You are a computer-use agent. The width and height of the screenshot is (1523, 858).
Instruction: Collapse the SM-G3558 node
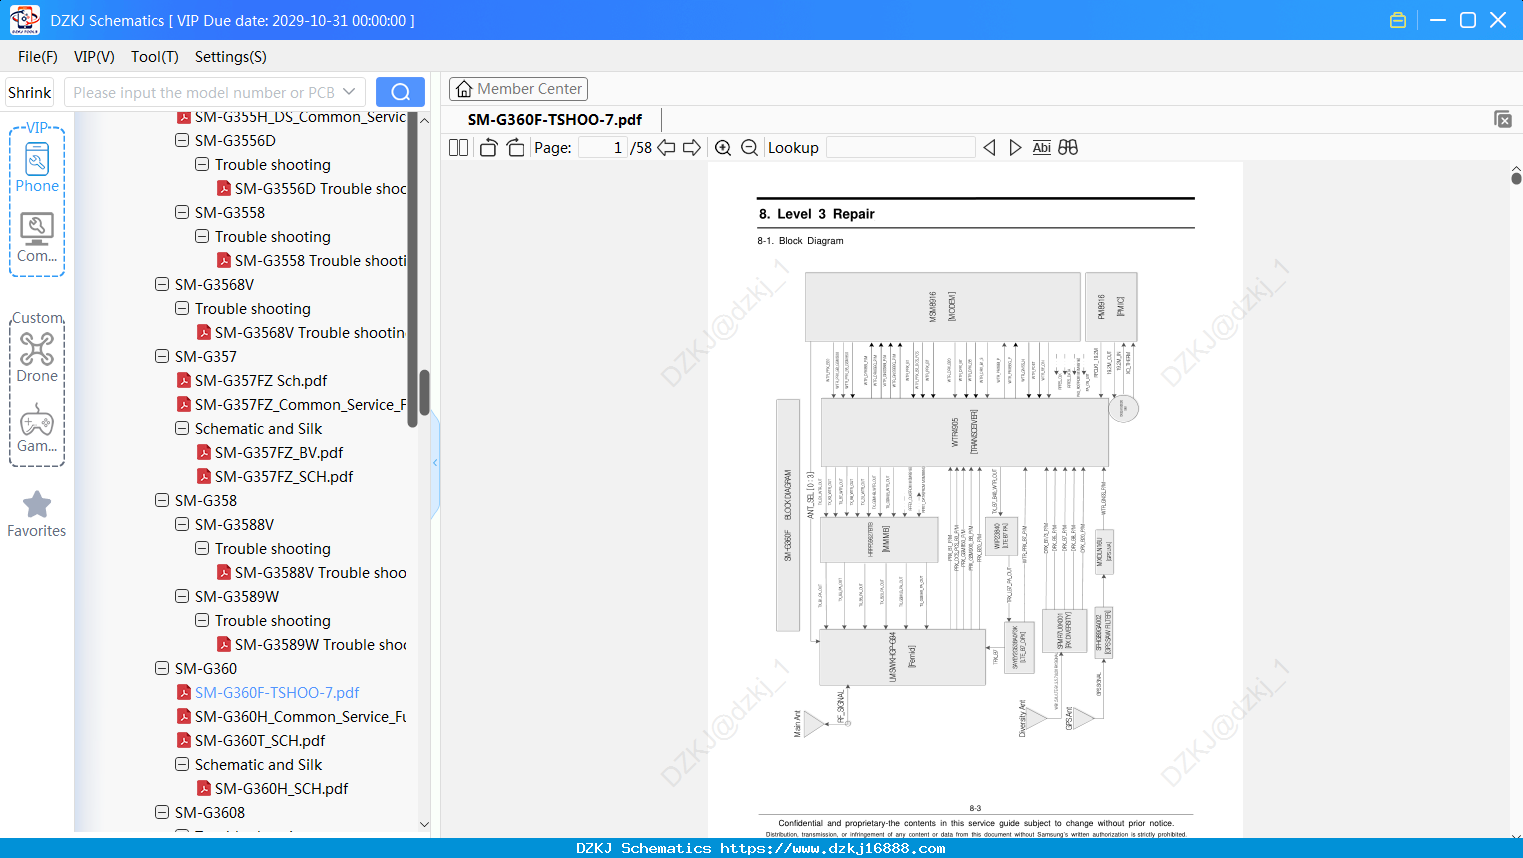(182, 212)
